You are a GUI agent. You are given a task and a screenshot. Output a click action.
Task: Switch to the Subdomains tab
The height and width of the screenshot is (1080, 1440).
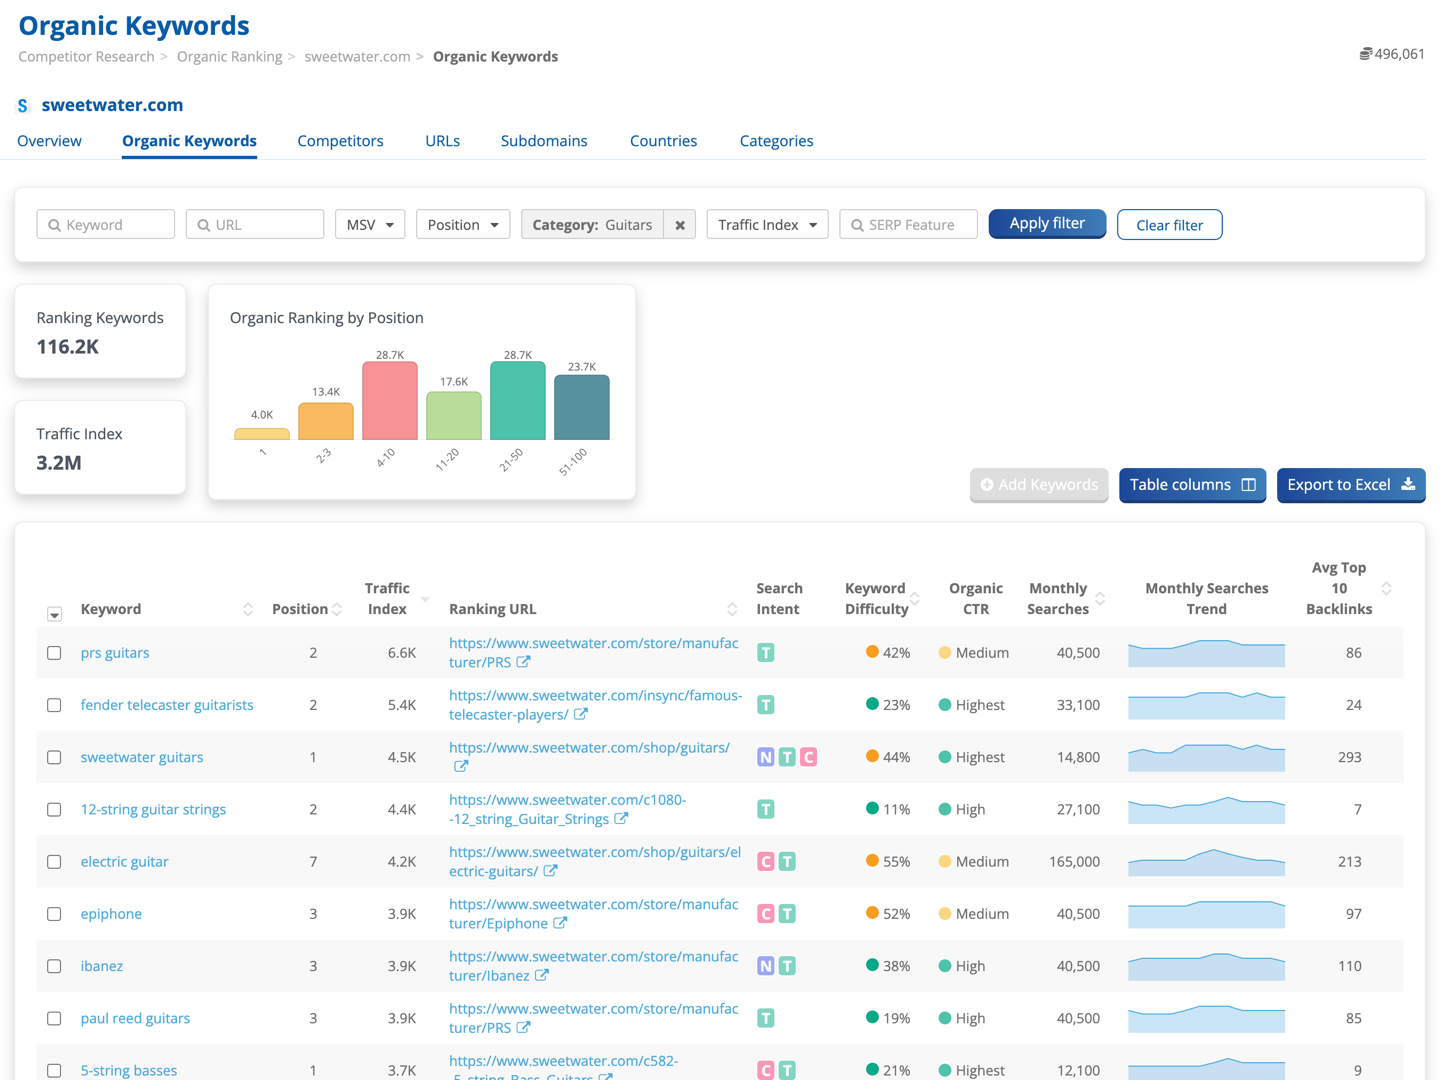(544, 141)
